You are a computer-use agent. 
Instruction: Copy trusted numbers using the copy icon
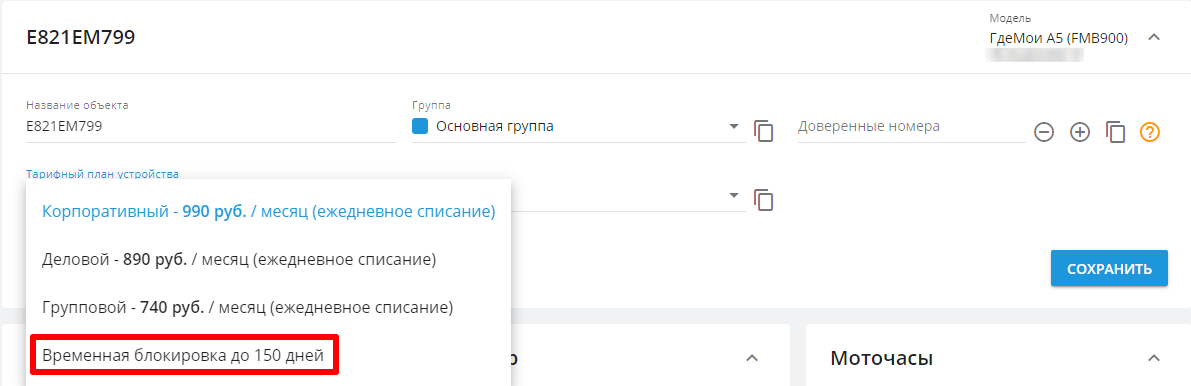point(1115,131)
